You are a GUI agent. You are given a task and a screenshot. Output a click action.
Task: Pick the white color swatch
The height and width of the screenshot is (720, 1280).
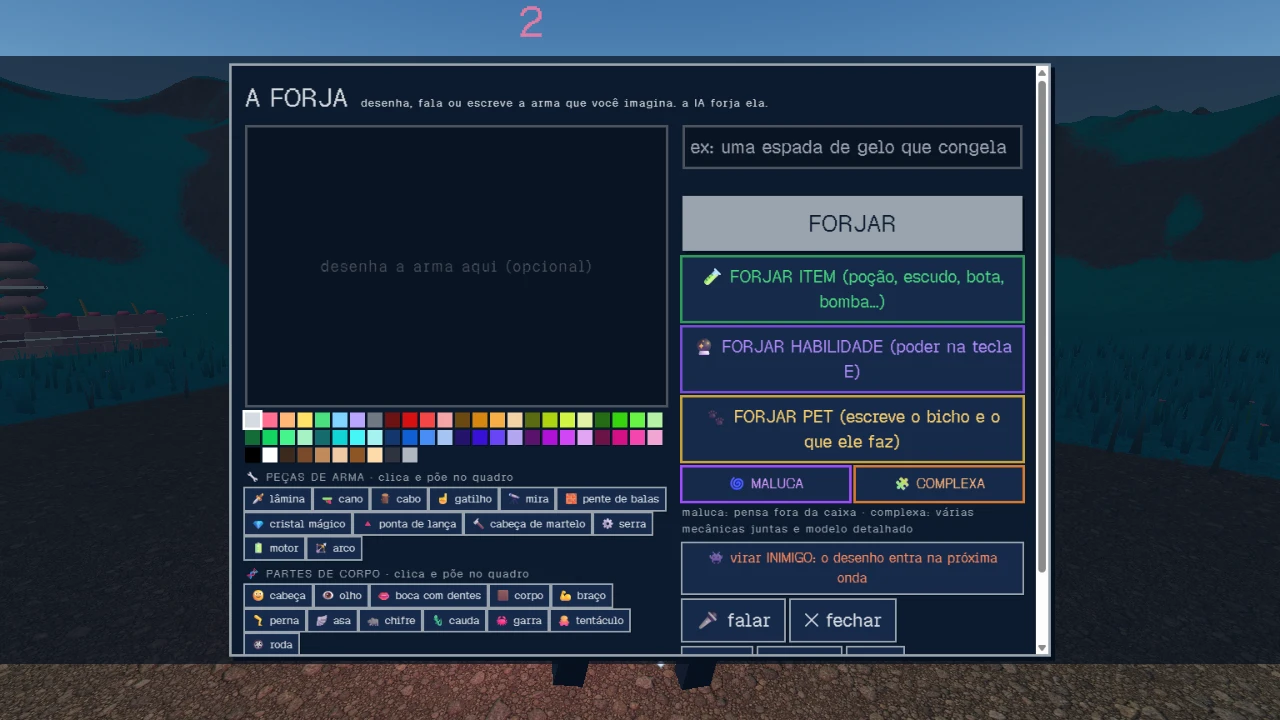[x=270, y=455]
